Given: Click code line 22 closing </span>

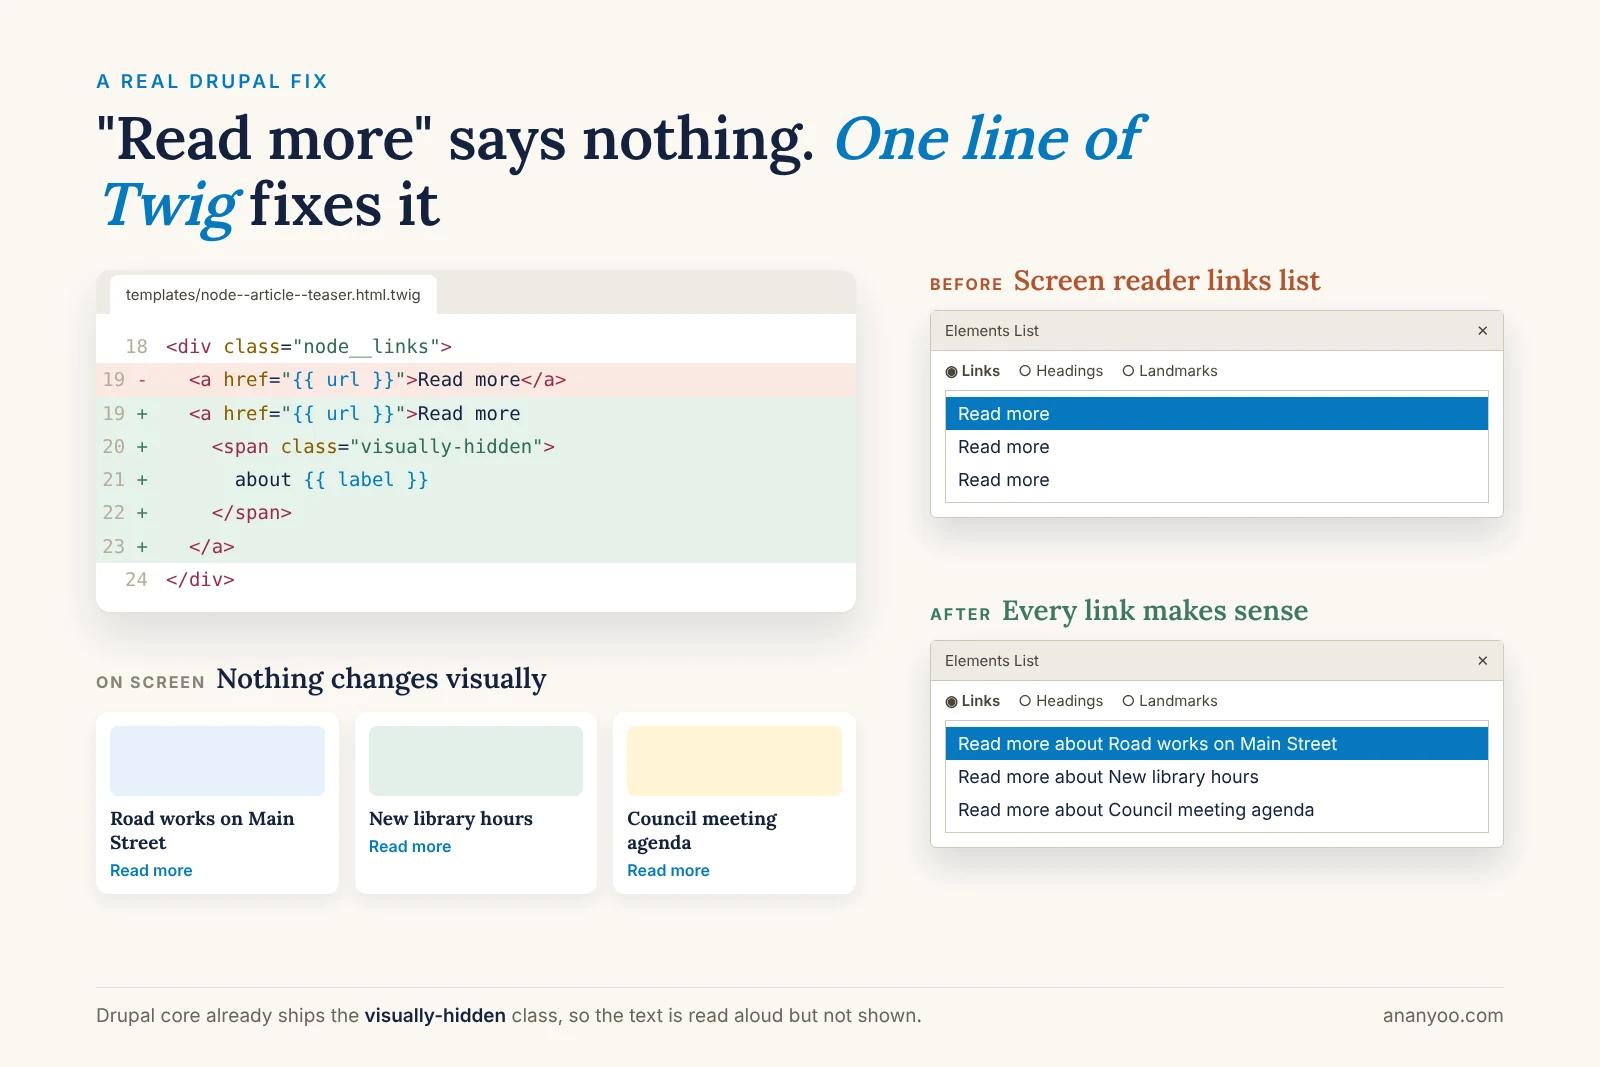Looking at the screenshot, I should (476, 513).
